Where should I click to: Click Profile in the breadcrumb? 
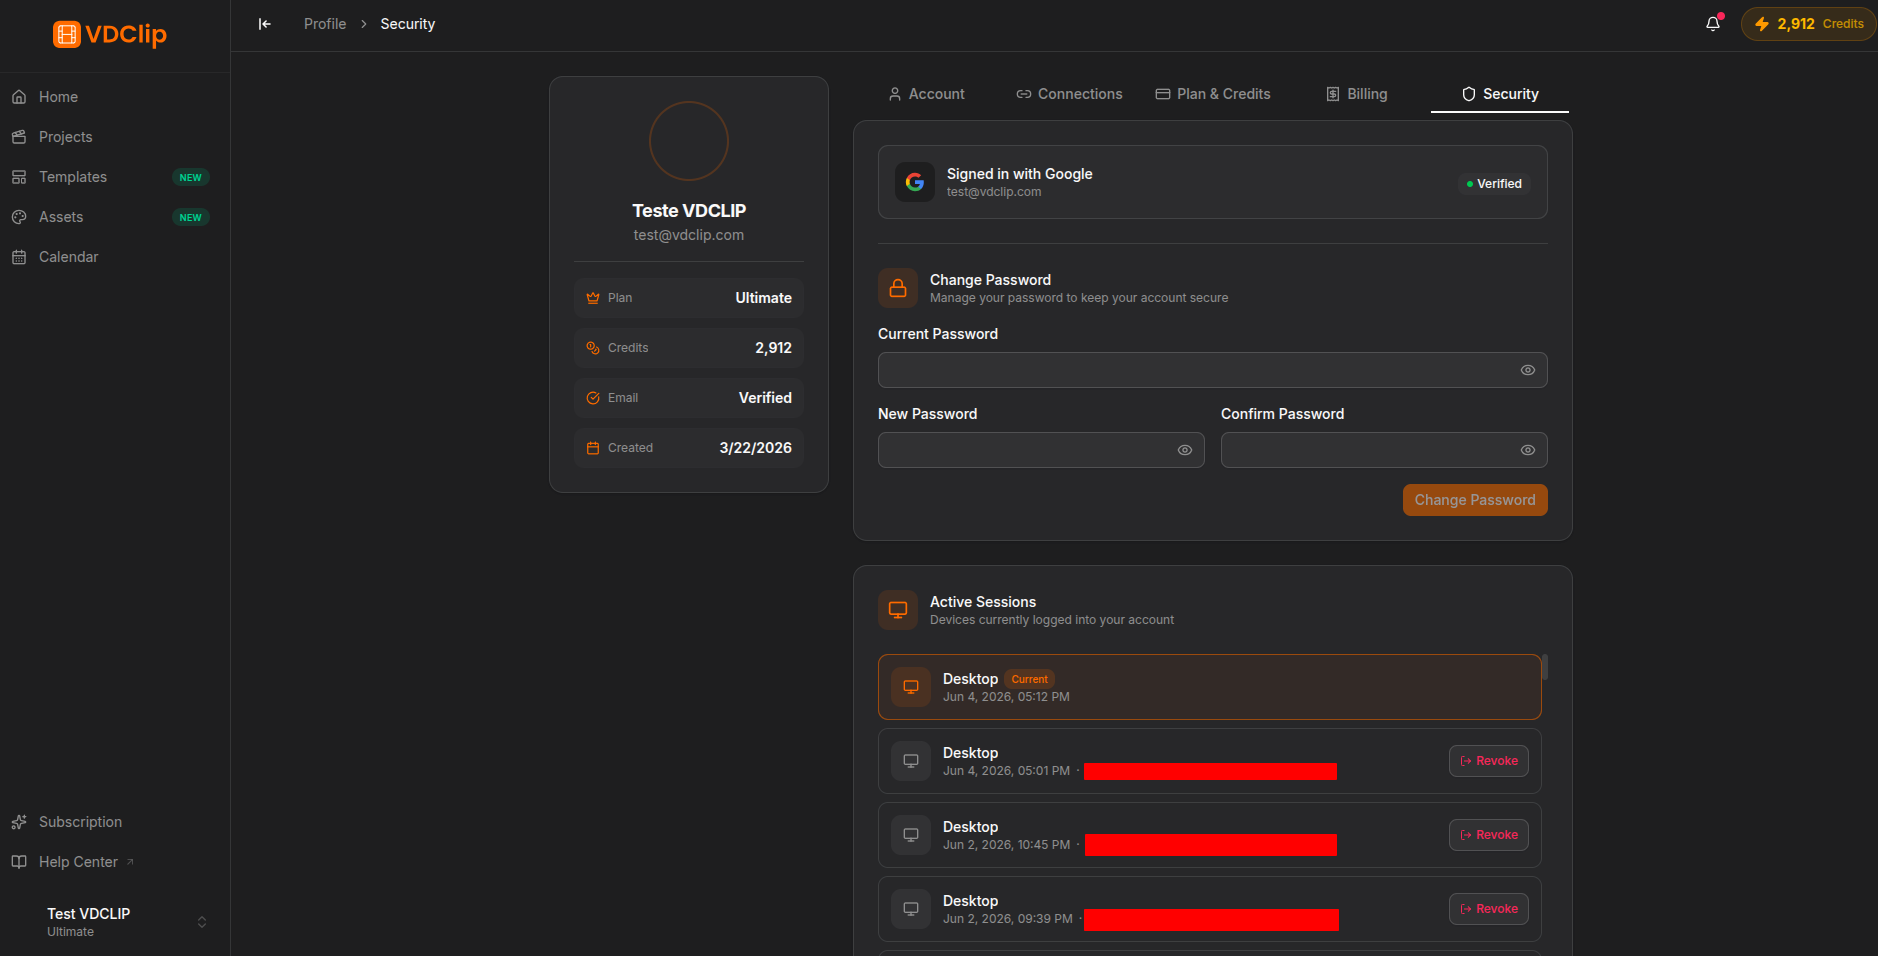[x=325, y=24]
